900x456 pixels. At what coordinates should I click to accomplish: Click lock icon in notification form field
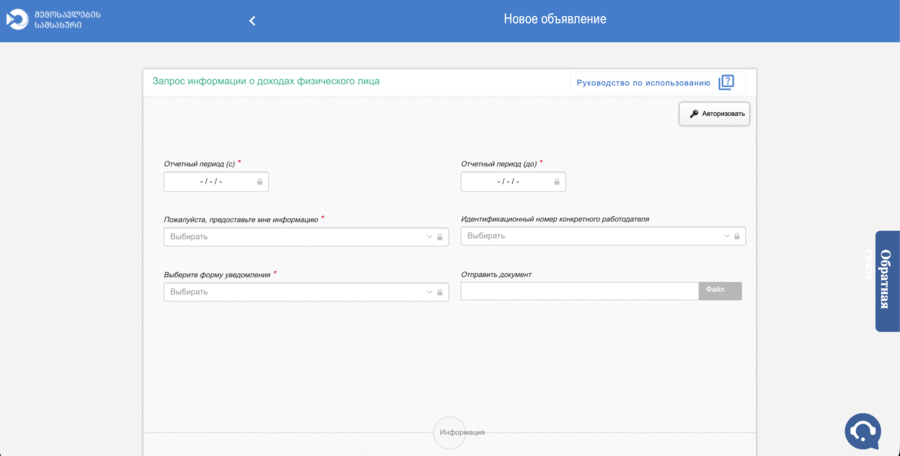click(439, 292)
